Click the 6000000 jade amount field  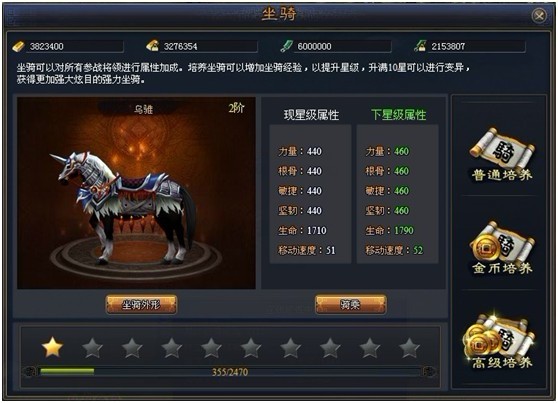(342, 46)
